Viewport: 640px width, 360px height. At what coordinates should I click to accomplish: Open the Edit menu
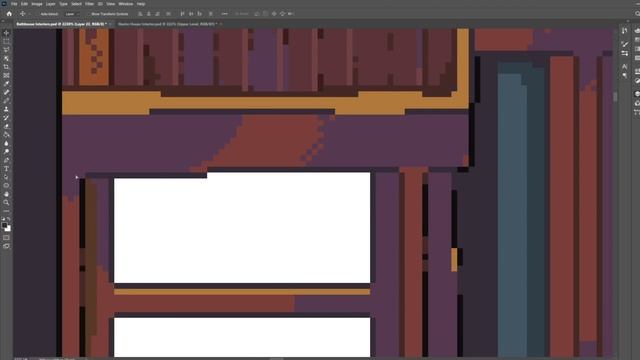coord(24,4)
